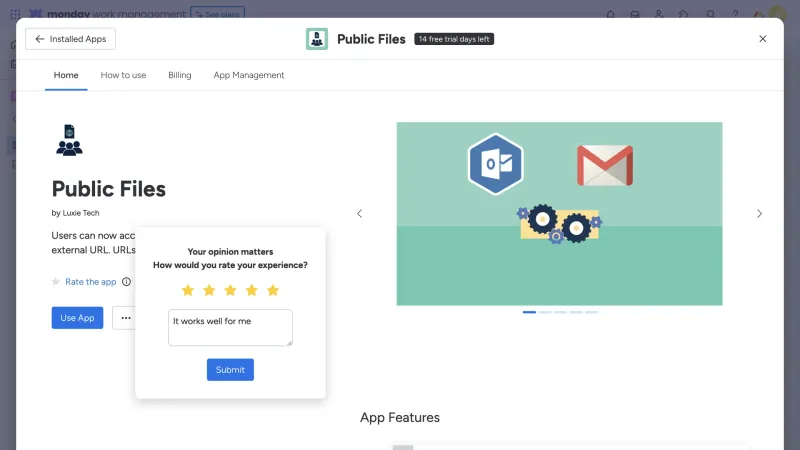Click the grey star next to Rate the app
Viewport: 800px width, 450px height.
[x=56, y=282]
